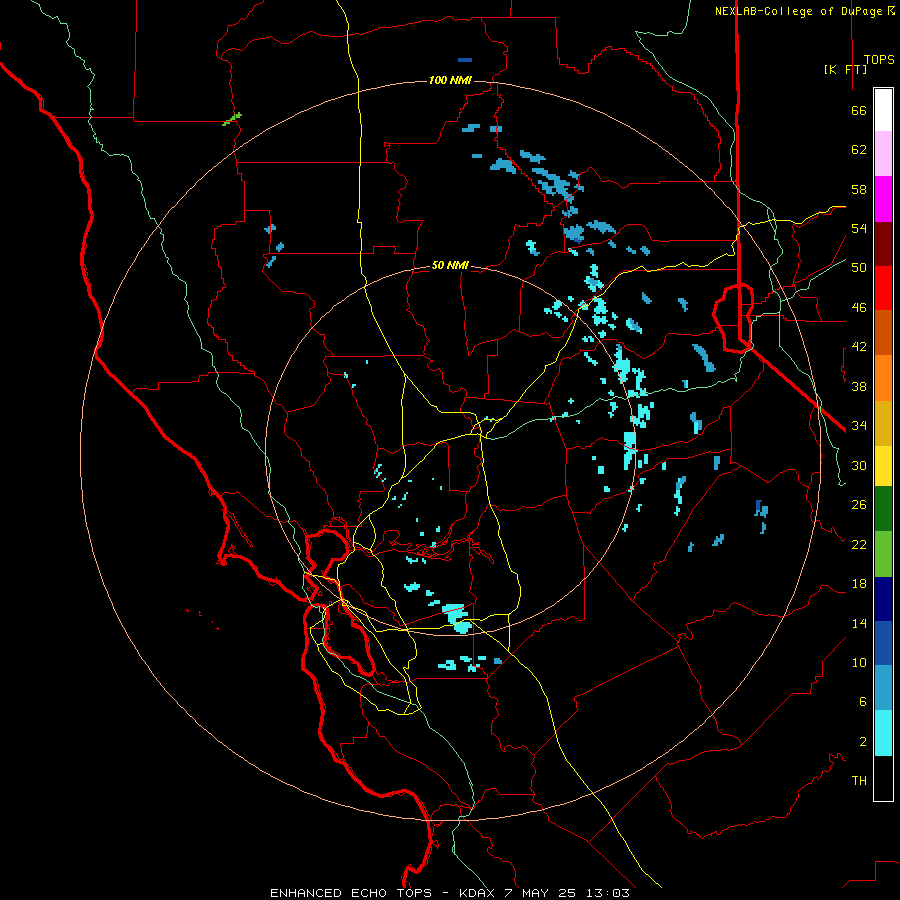The image size is (900, 900).
Task: Click legend value 38
Action: (x=859, y=386)
